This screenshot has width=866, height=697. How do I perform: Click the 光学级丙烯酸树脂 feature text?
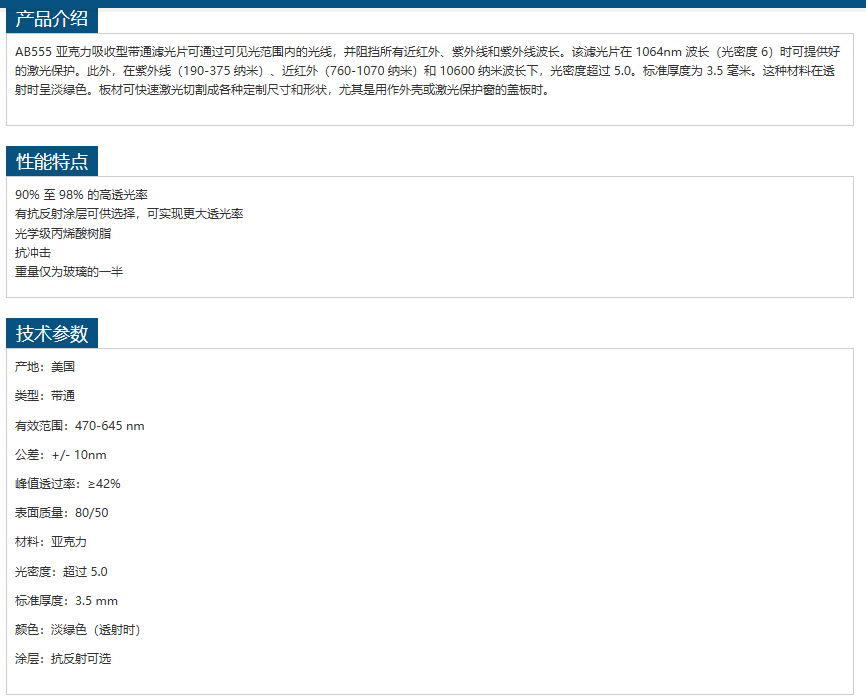click(x=63, y=233)
